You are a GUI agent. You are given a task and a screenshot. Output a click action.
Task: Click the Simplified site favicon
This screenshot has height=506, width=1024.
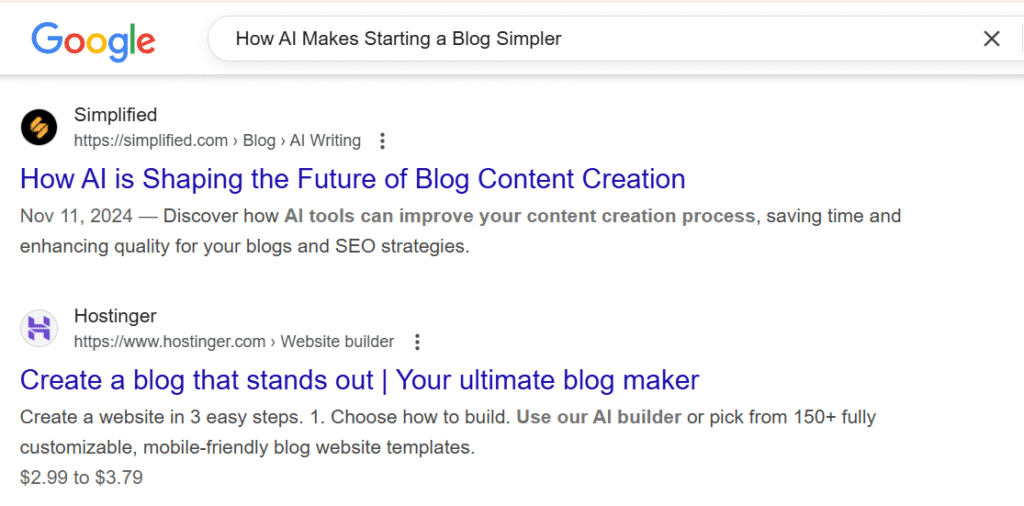[39, 127]
